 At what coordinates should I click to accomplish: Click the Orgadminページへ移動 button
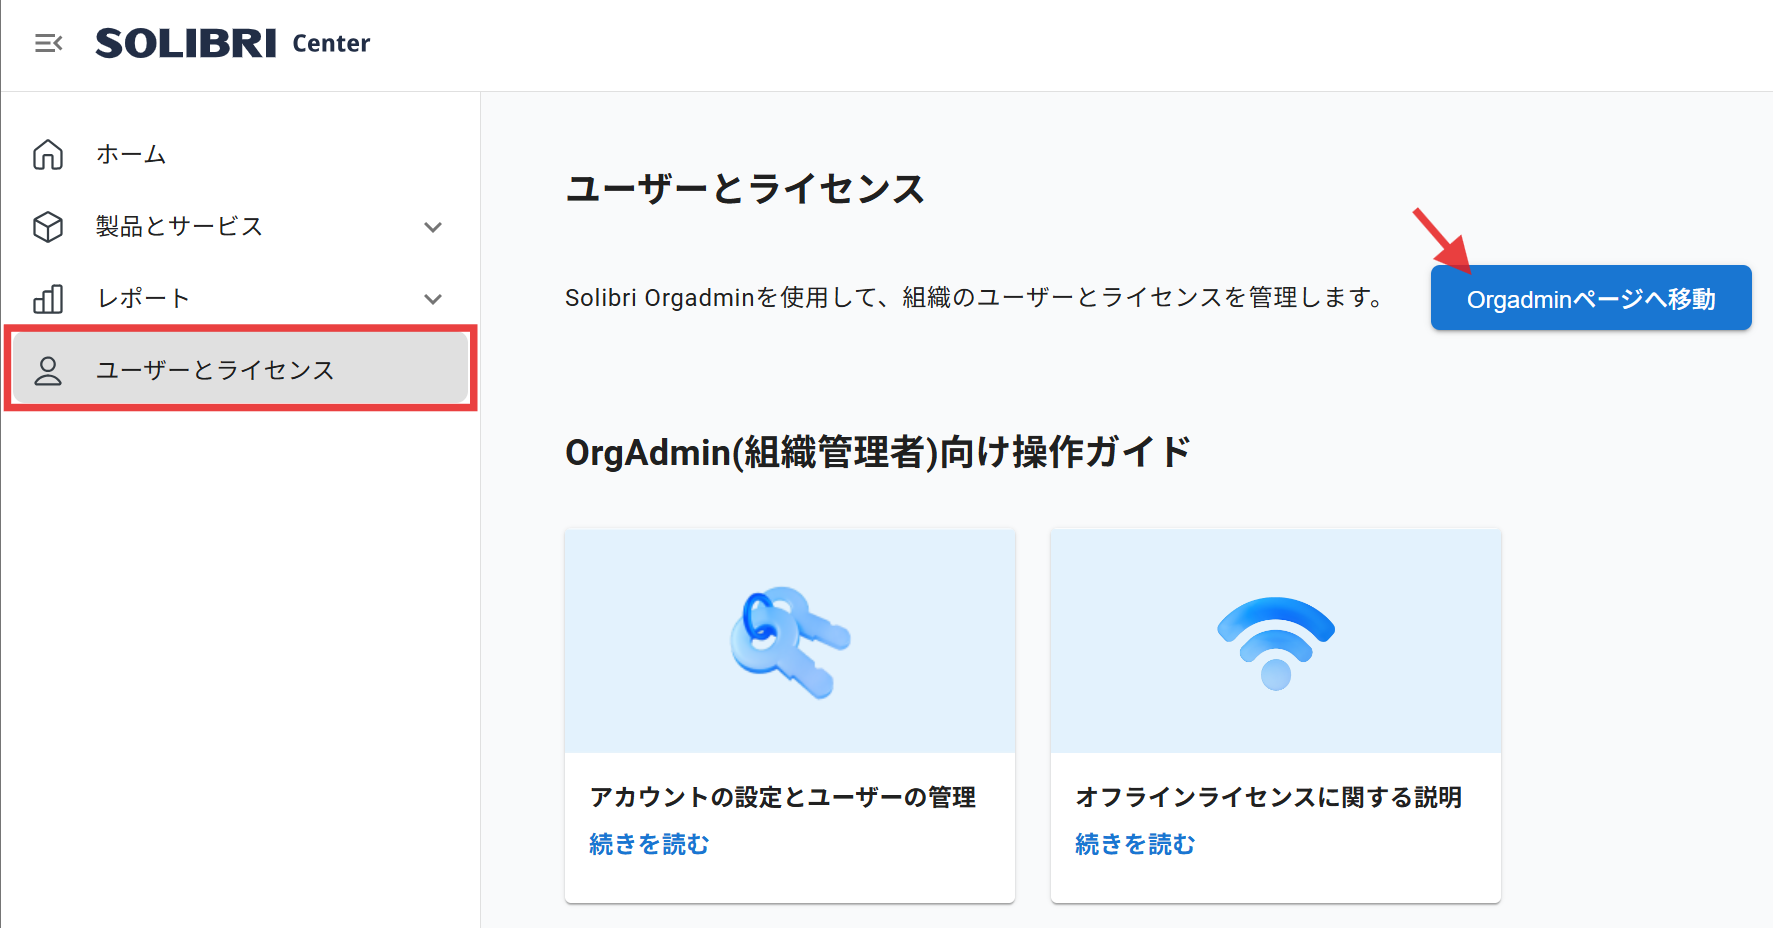coord(1591,298)
